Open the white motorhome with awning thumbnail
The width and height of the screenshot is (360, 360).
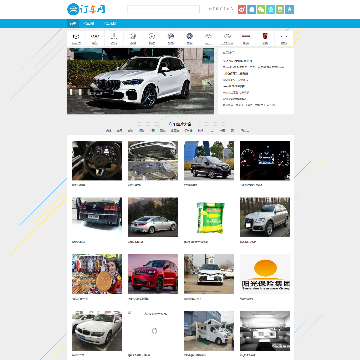(209, 331)
